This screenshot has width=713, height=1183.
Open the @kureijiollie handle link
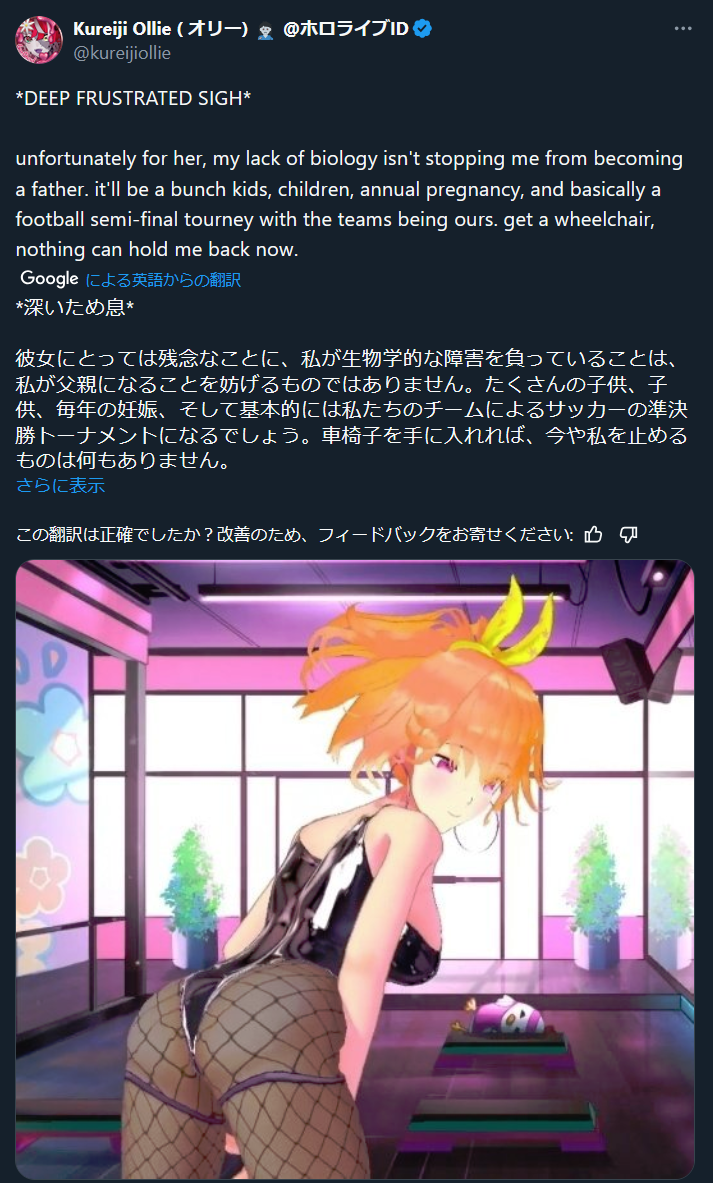(x=121, y=53)
